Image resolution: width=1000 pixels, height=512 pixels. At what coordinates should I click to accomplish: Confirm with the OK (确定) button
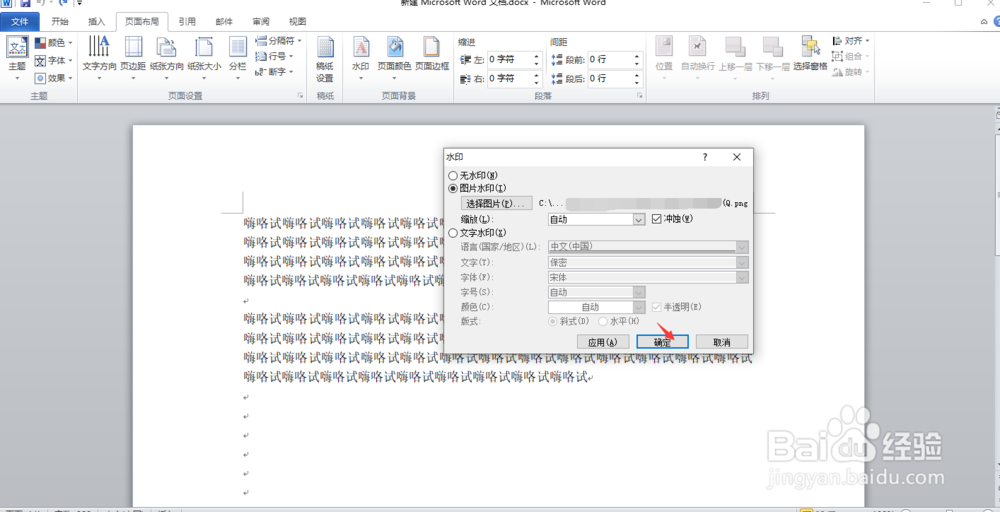[662, 342]
